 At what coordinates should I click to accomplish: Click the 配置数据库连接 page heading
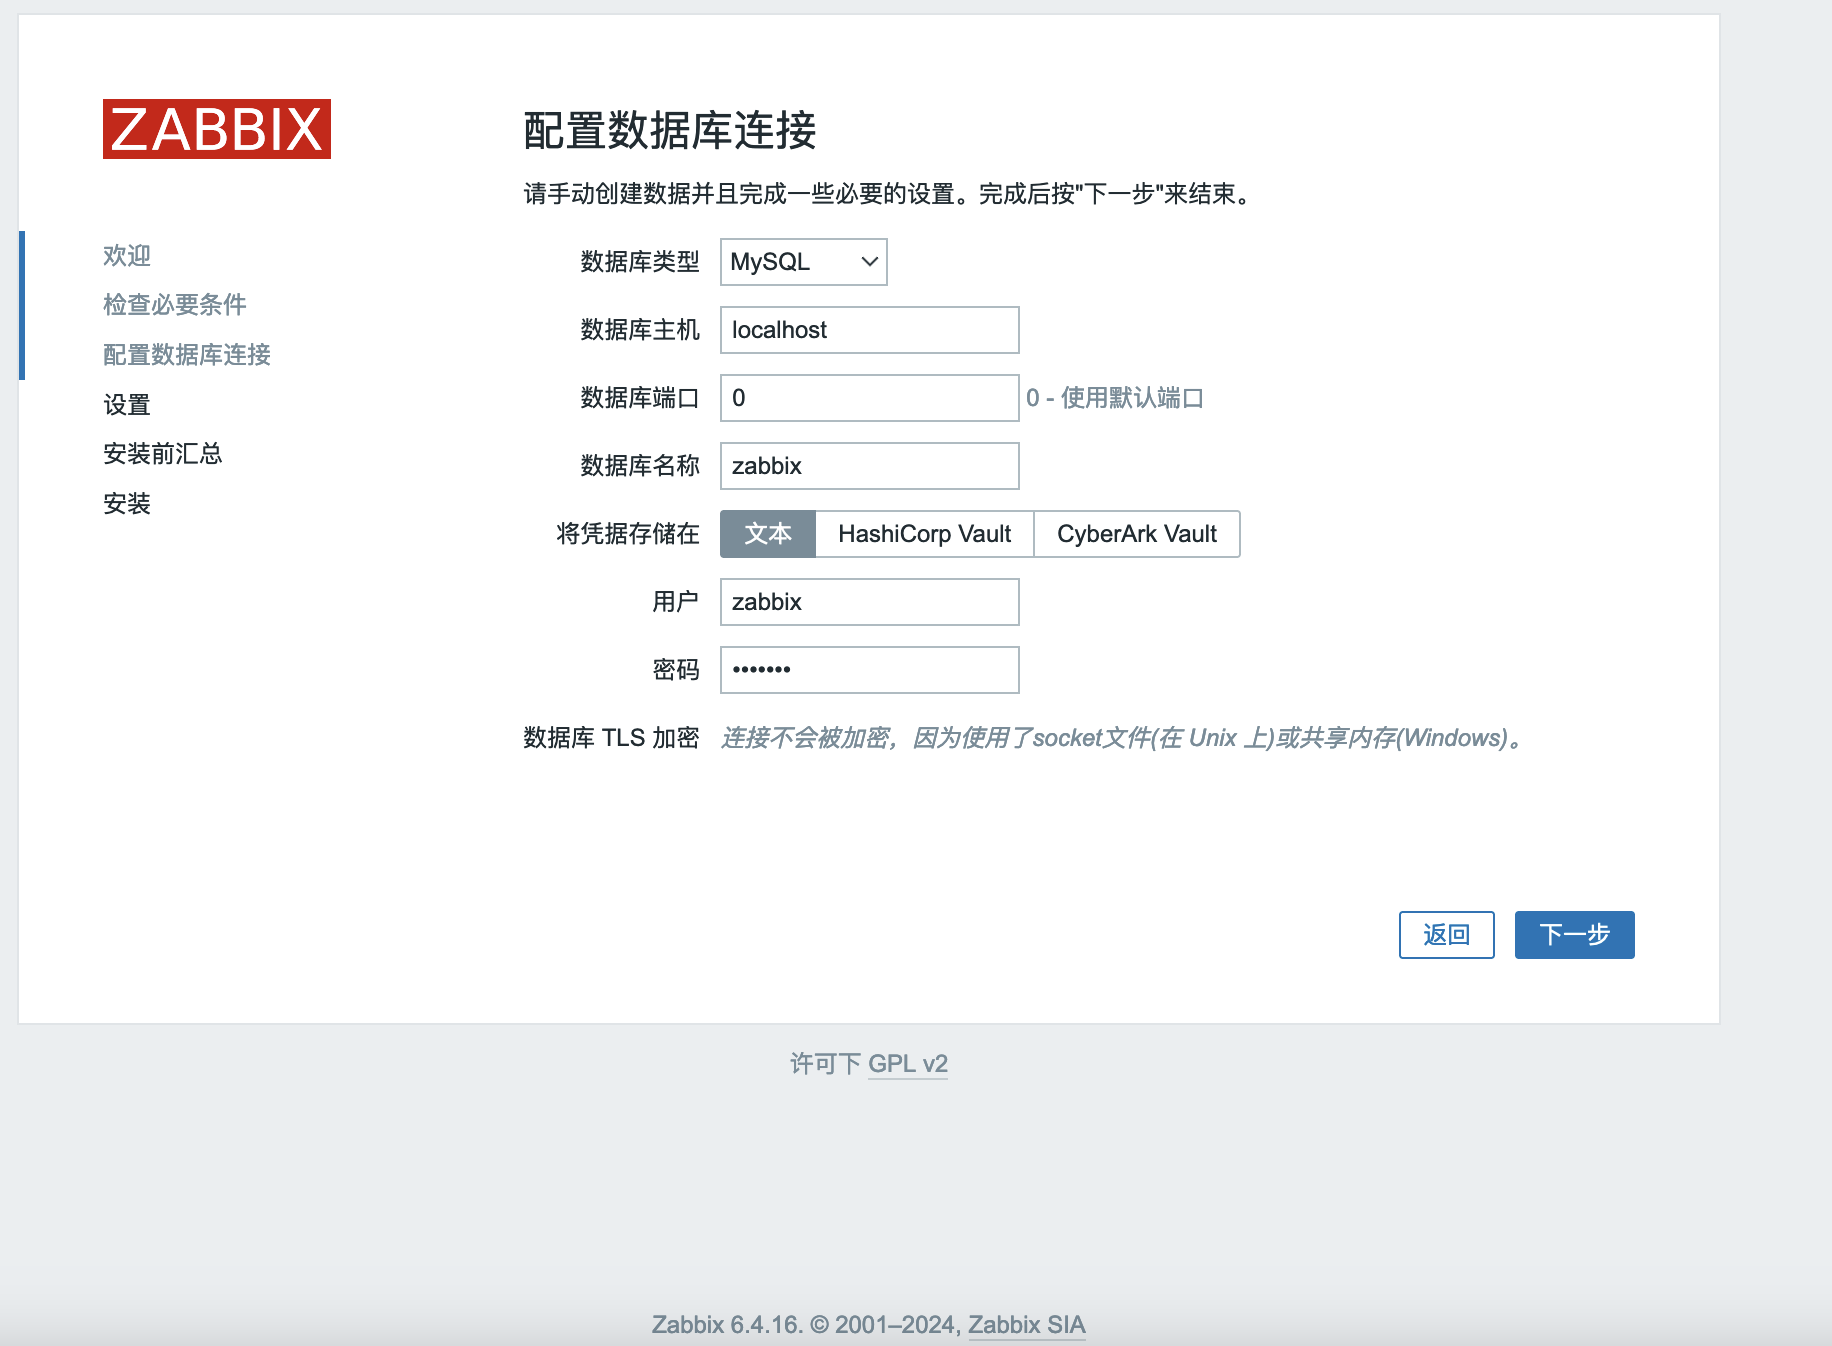(x=670, y=131)
